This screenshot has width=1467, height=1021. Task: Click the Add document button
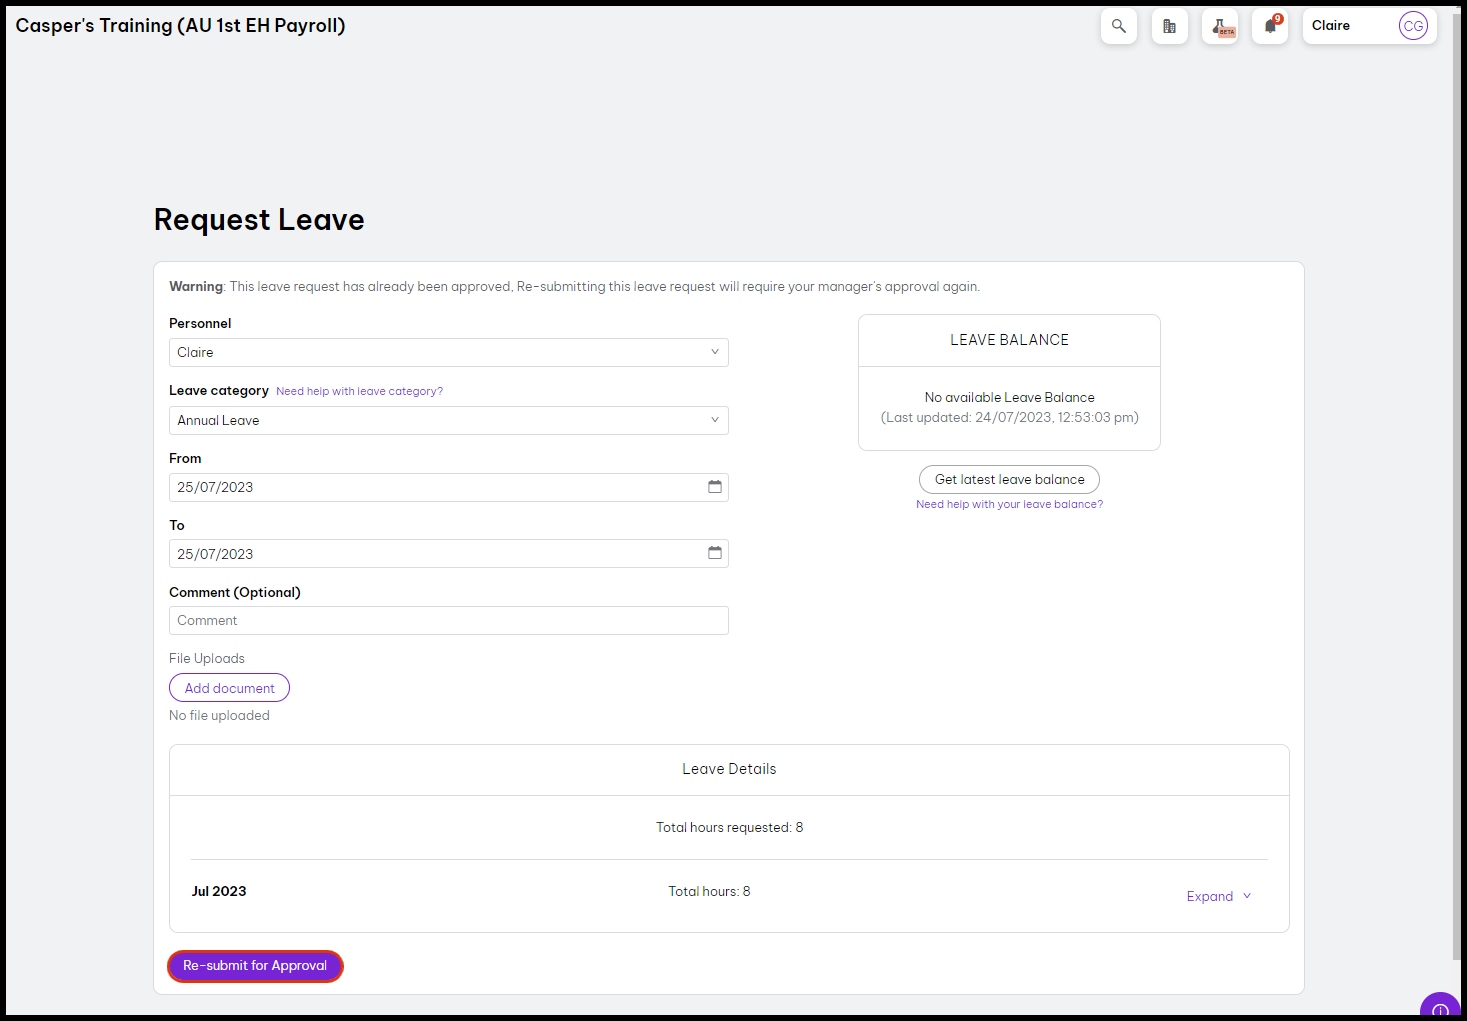point(229,688)
